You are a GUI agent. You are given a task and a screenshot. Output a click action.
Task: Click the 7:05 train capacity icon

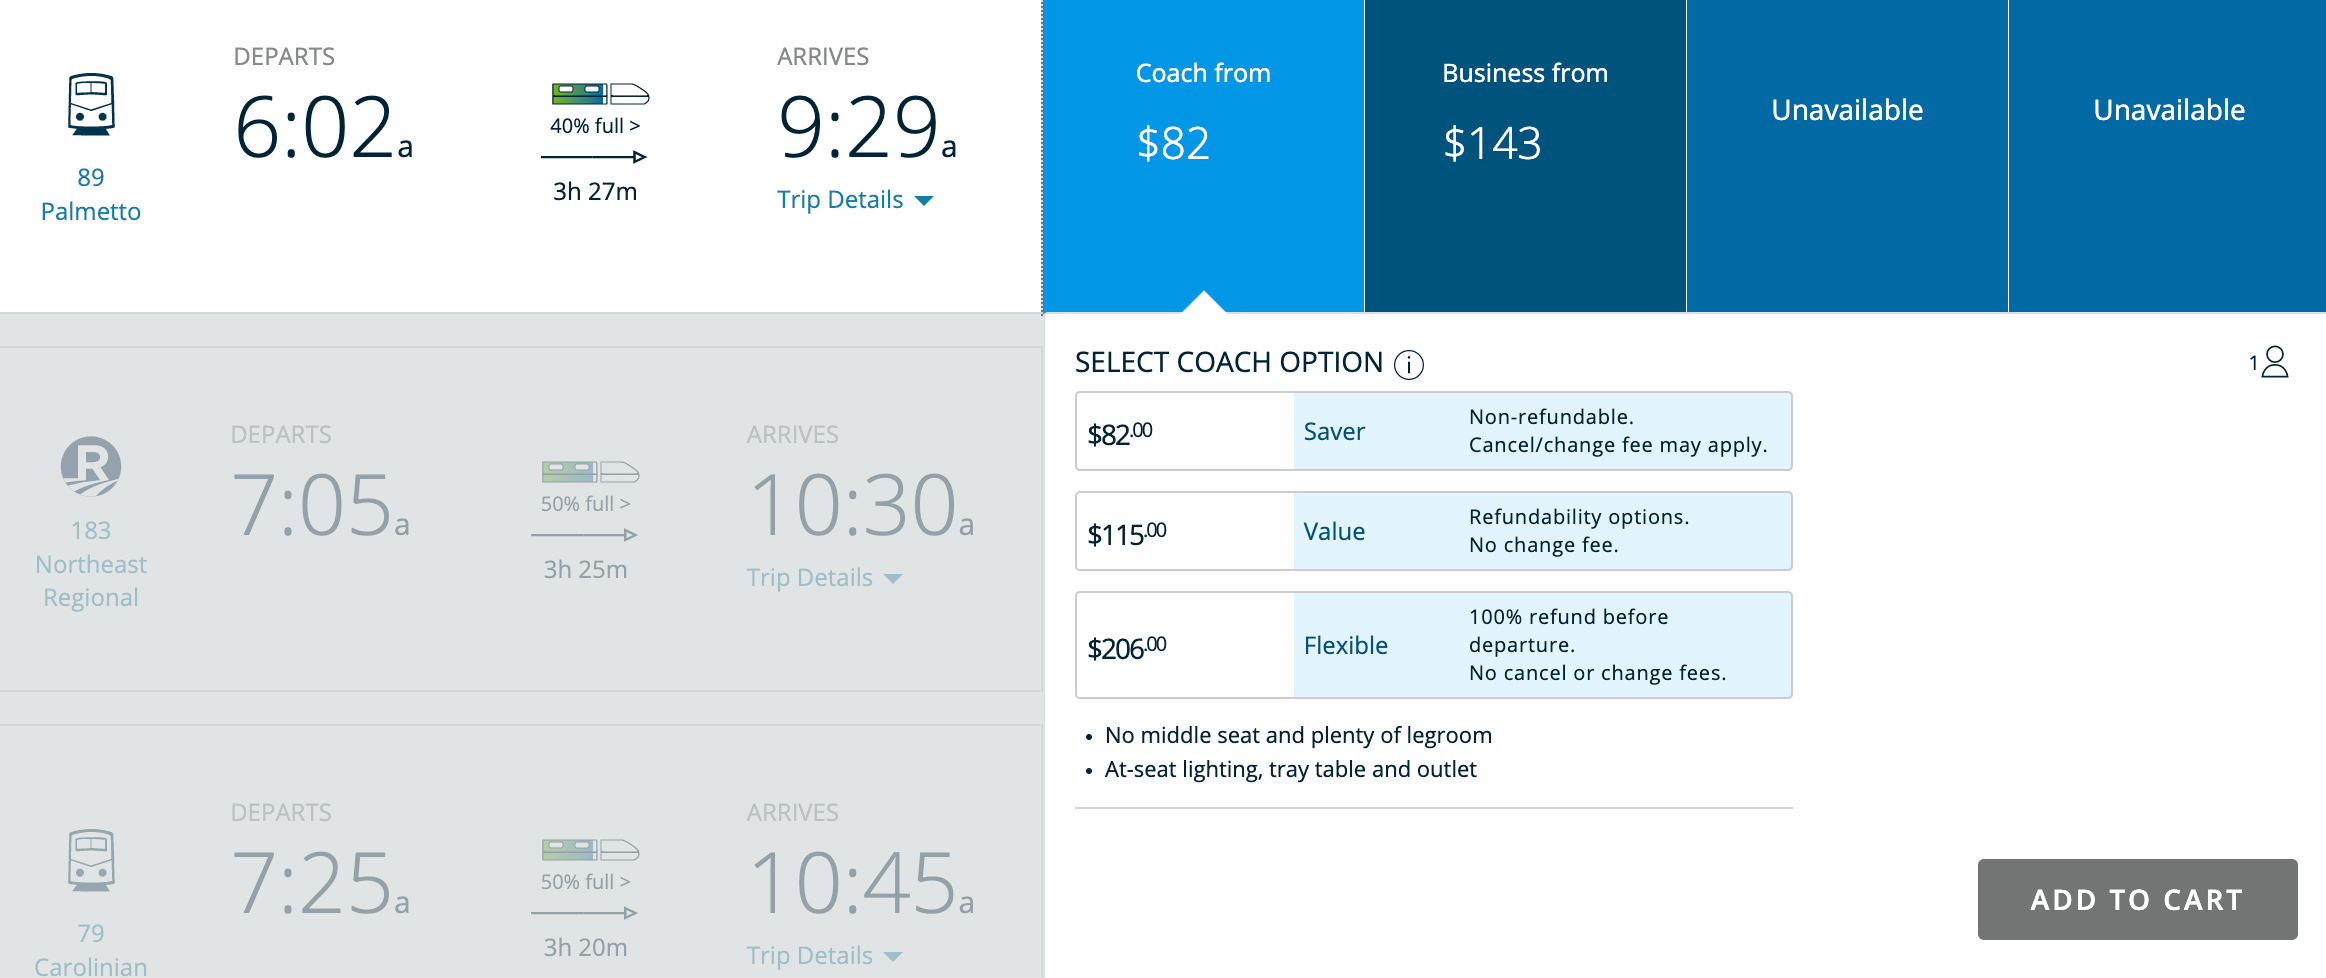590,472
